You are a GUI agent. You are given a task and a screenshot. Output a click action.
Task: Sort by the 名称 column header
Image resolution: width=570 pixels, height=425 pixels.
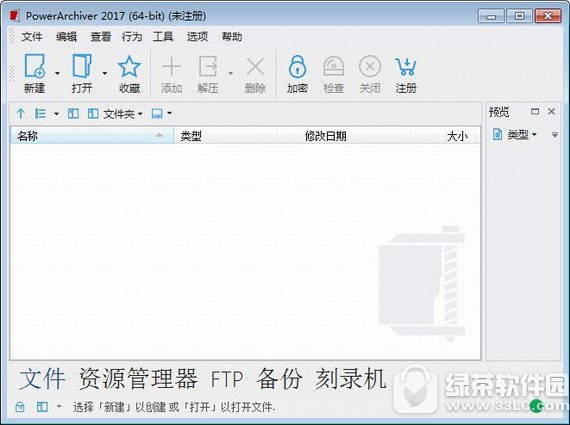(92, 136)
